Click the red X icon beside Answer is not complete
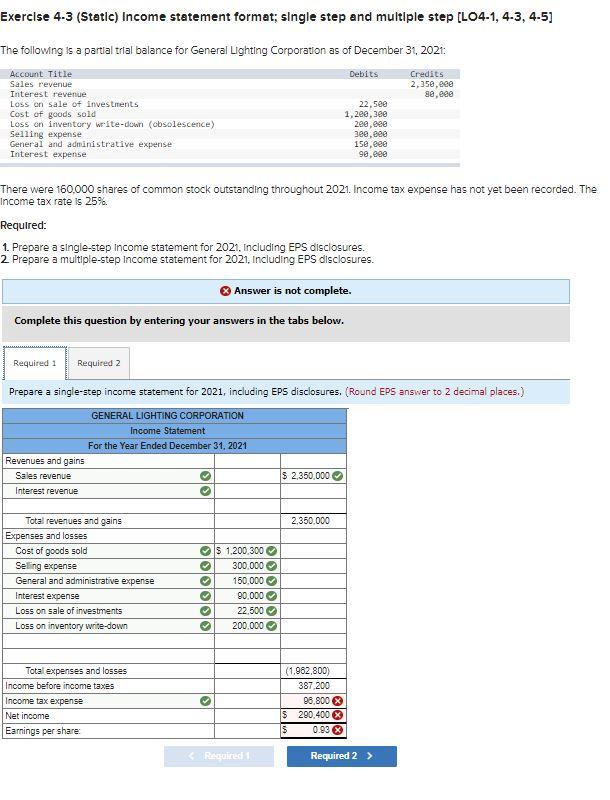This screenshot has width=610, height=800. (x=225, y=291)
